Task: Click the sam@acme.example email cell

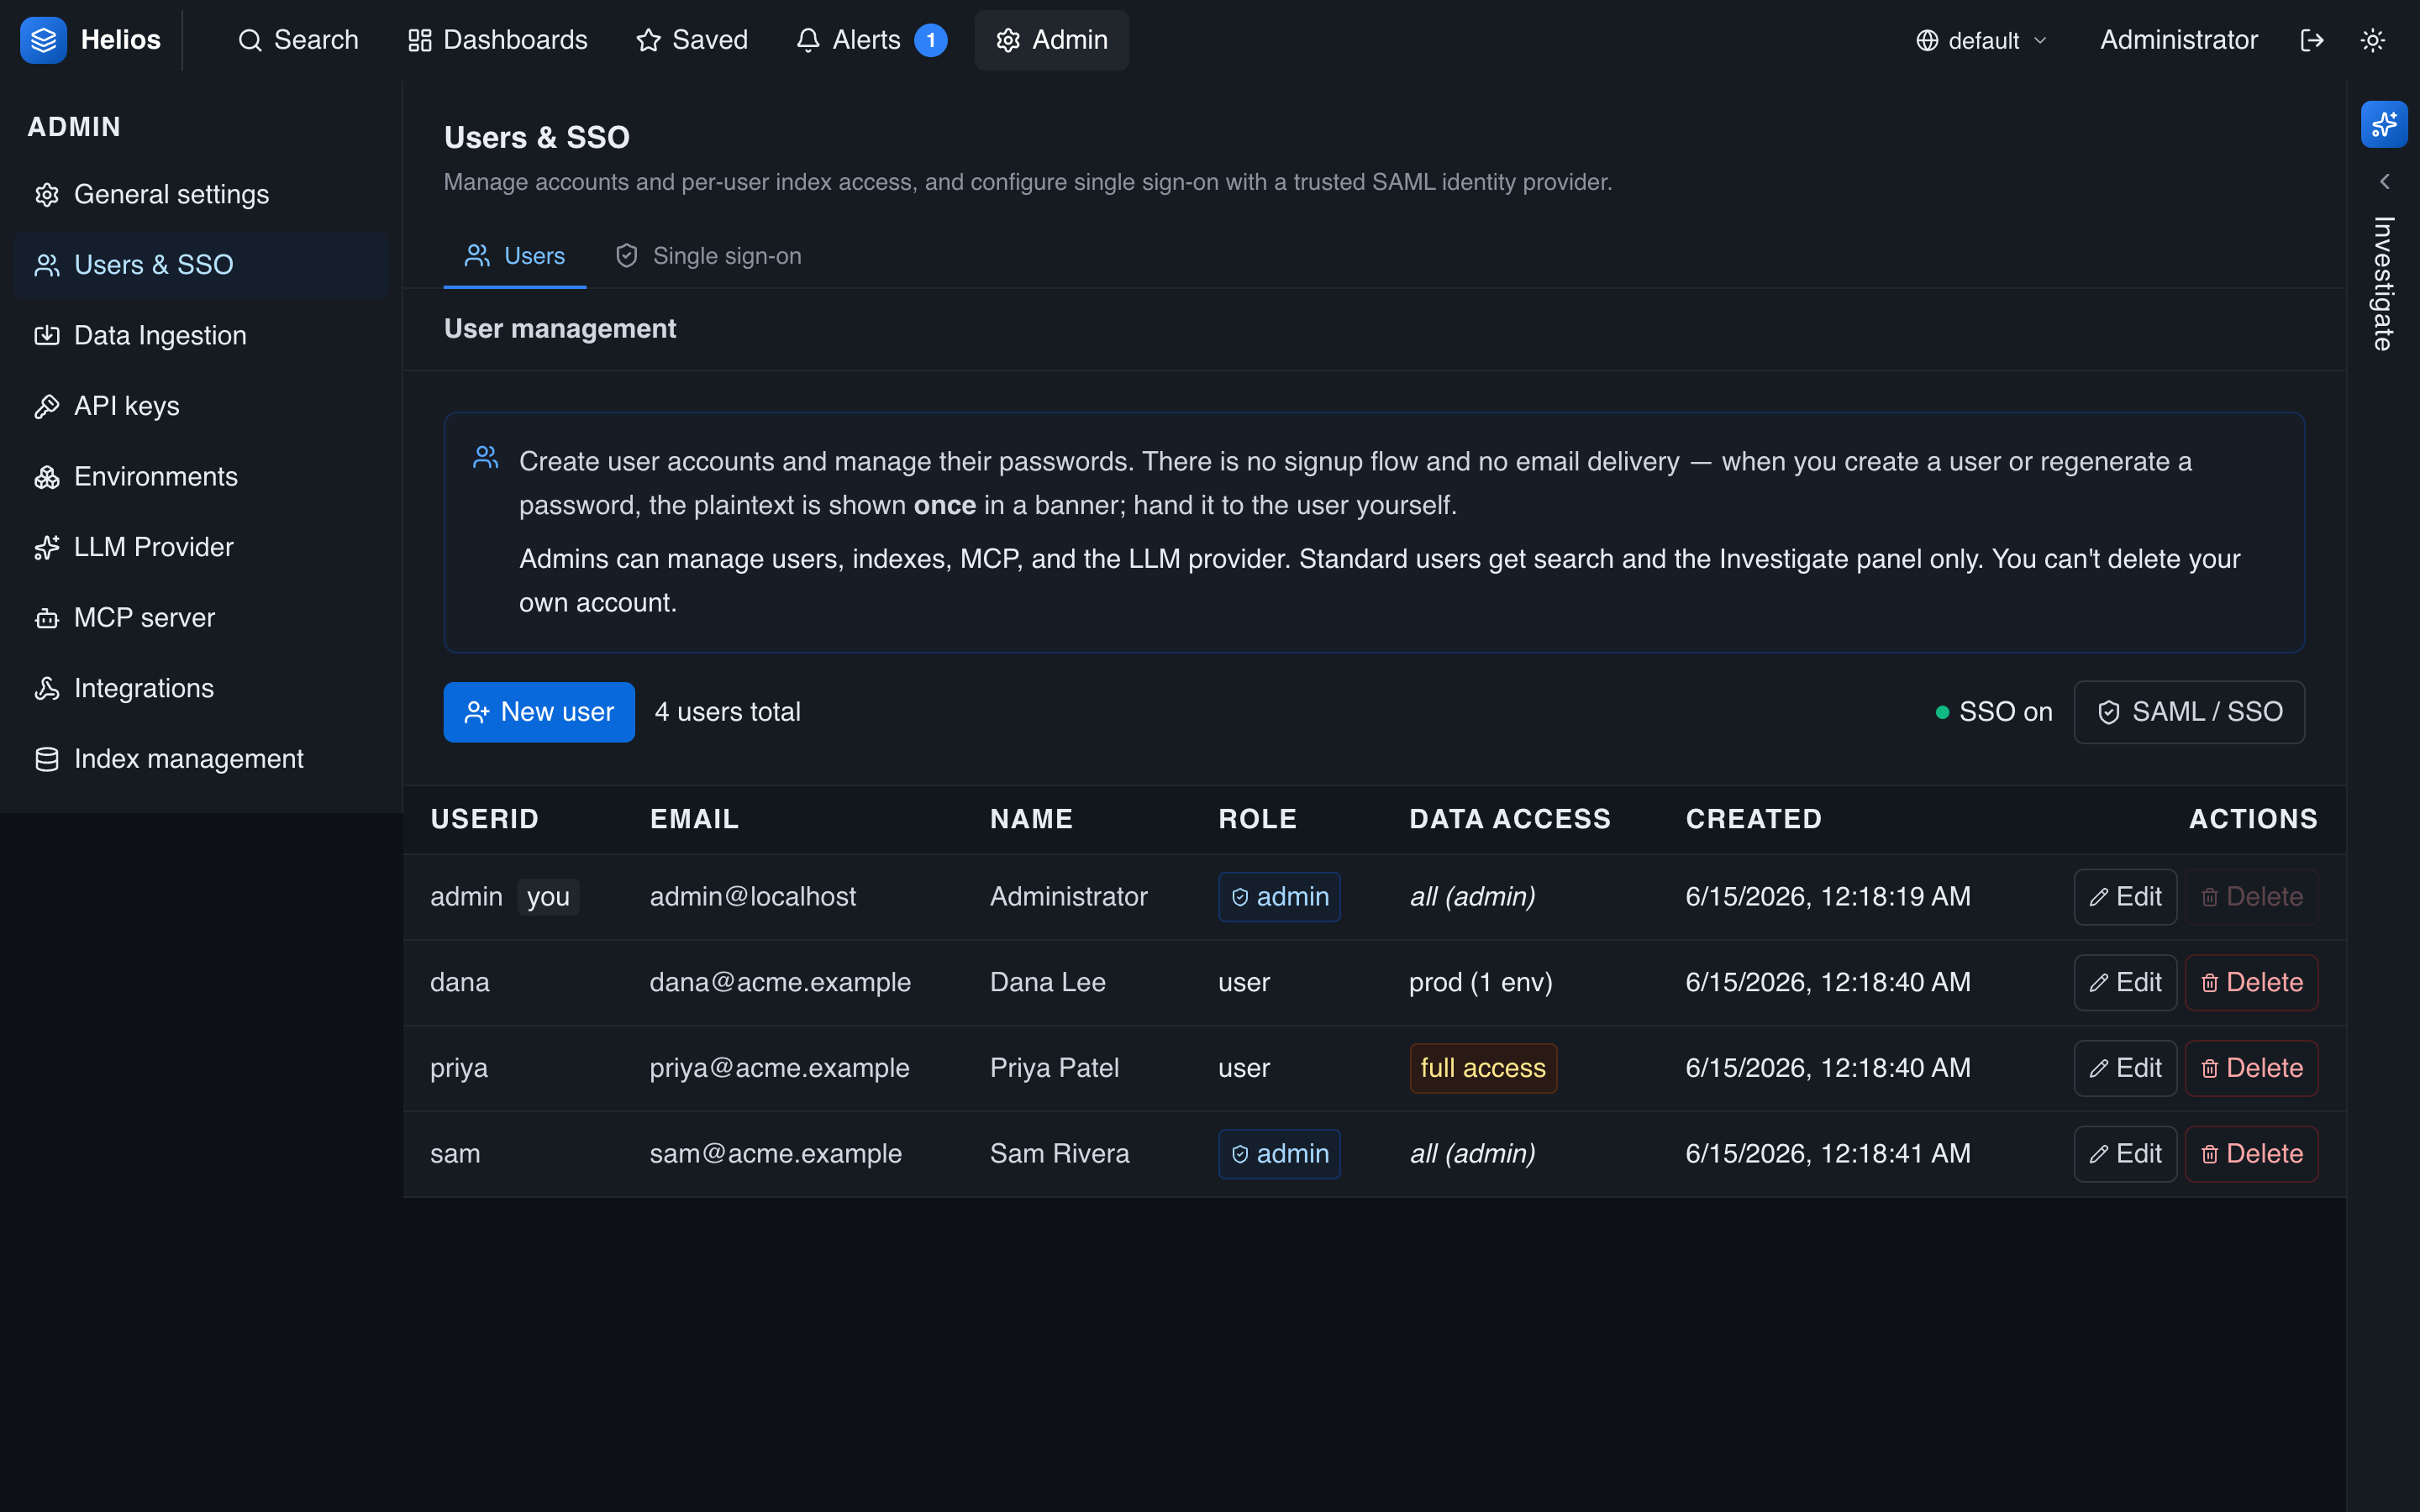Action: tap(776, 1154)
